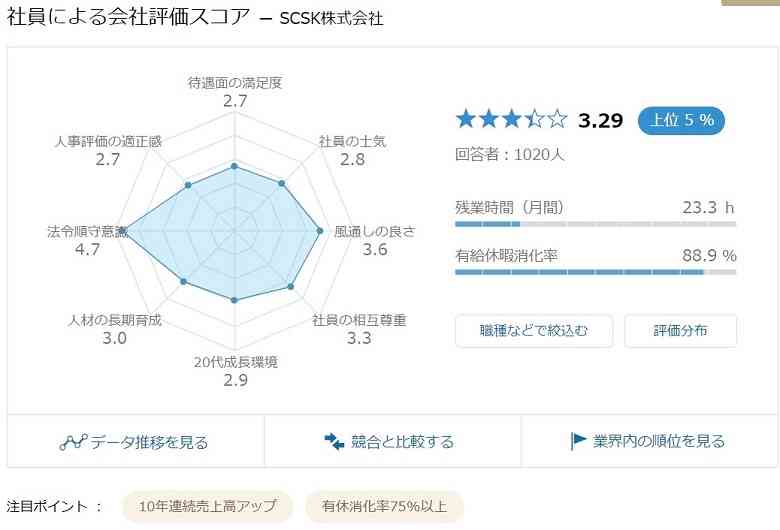This screenshot has height=530, width=780.
Task: Click the graph icon beside データ推移を見る
Action: pyautogui.click(x=73, y=442)
